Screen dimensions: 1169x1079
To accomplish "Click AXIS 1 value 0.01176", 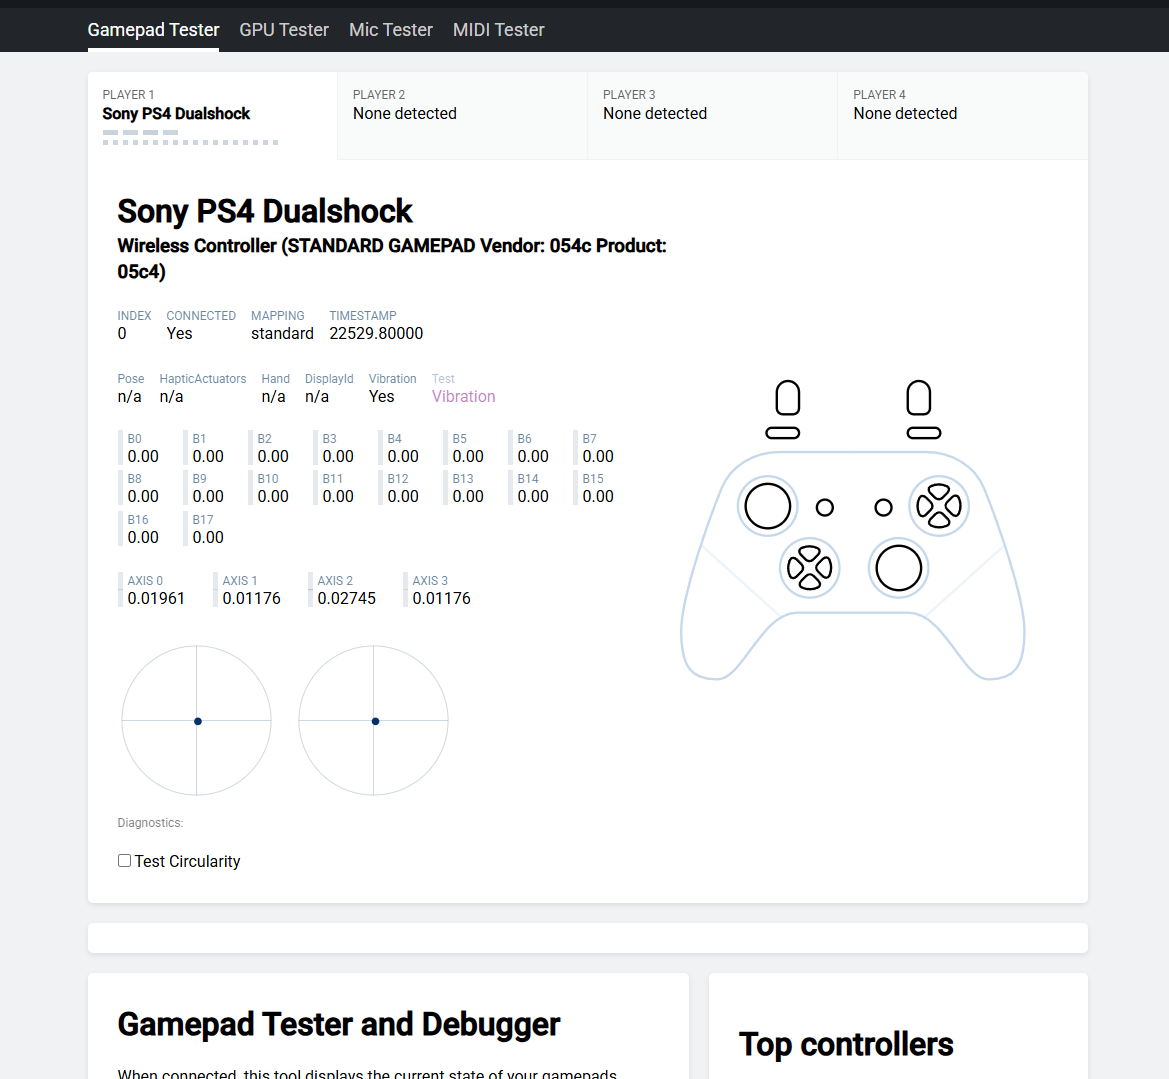I will (x=251, y=599).
